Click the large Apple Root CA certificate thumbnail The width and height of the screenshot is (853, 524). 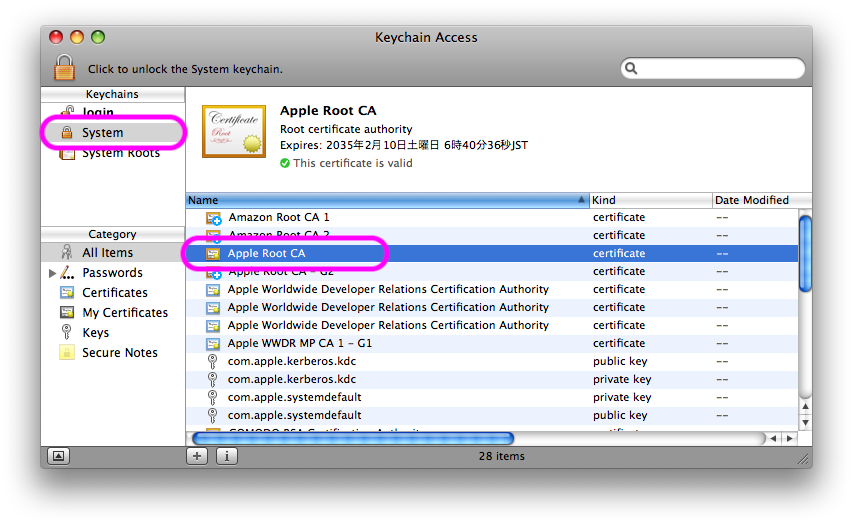(234, 131)
